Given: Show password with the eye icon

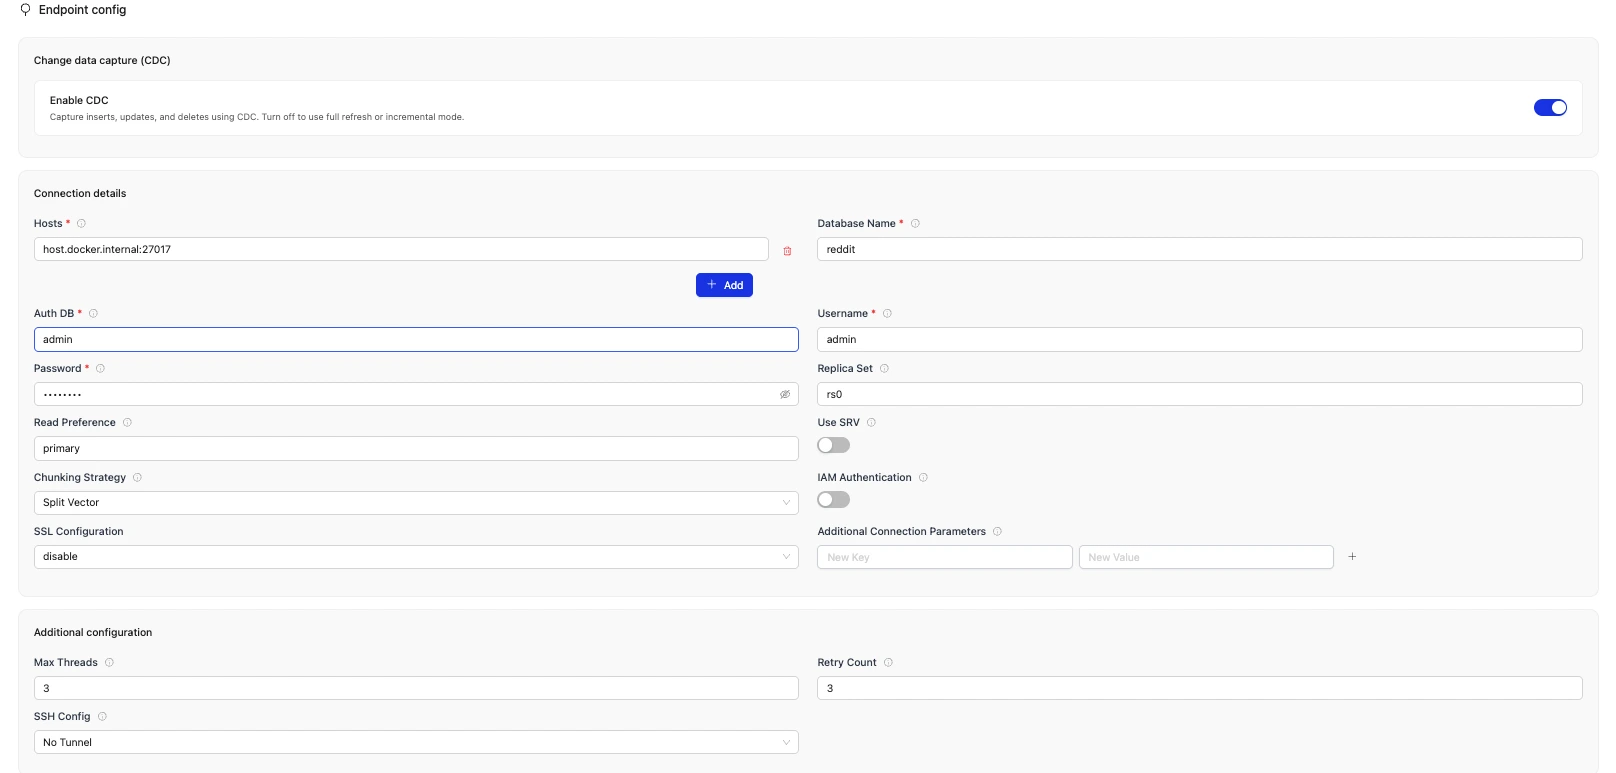Looking at the screenshot, I should tap(785, 395).
